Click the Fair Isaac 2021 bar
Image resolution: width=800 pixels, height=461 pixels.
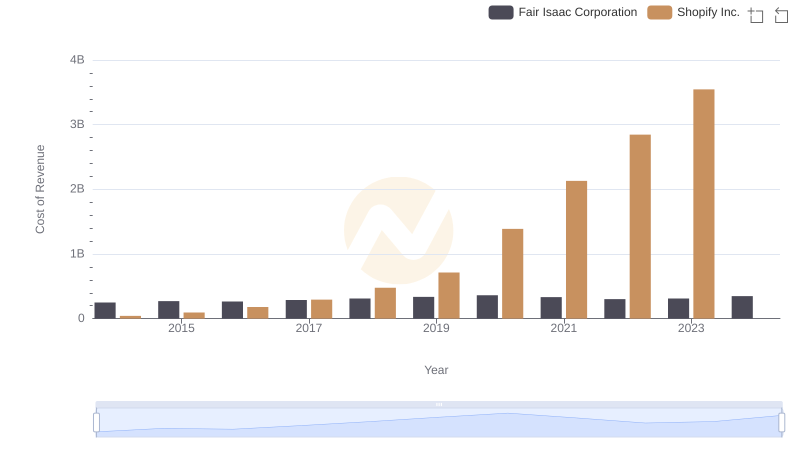[551, 308]
